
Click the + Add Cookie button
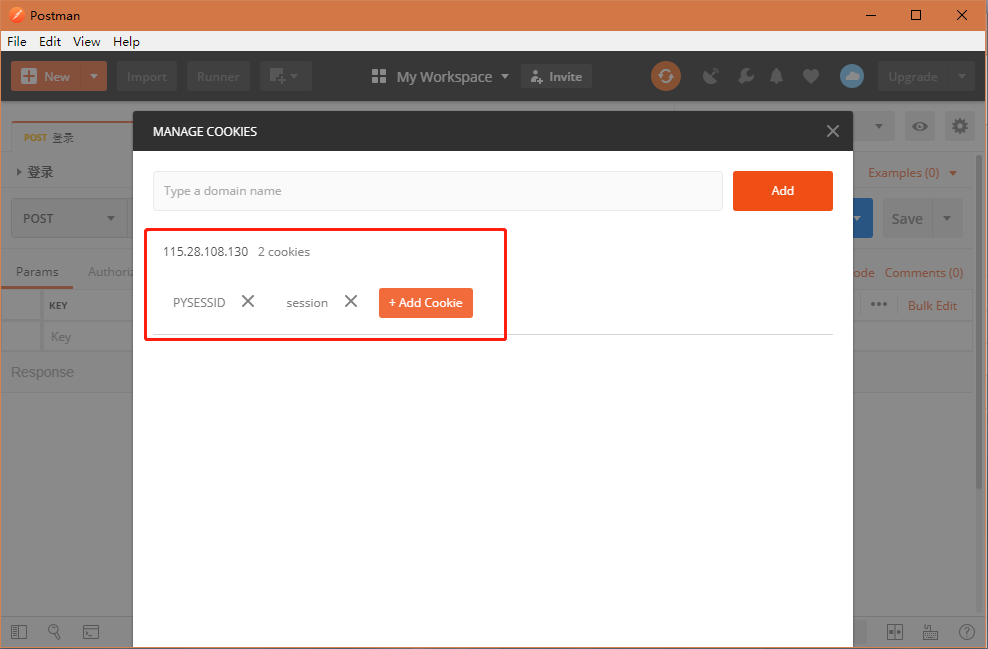coord(425,302)
